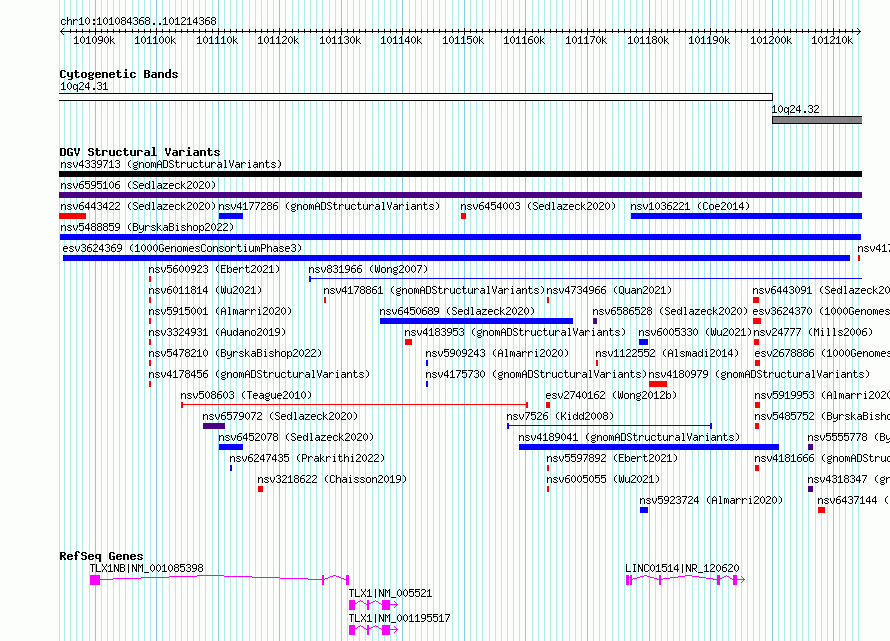Click the DGV Structural Variants track title
The image size is (890, 641).
click(x=140, y=152)
